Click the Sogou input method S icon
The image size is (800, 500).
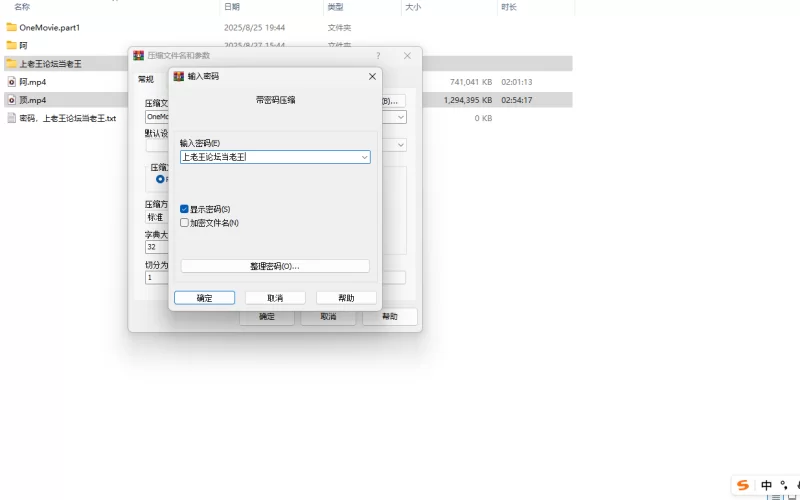pyautogui.click(x=743, y=485)
